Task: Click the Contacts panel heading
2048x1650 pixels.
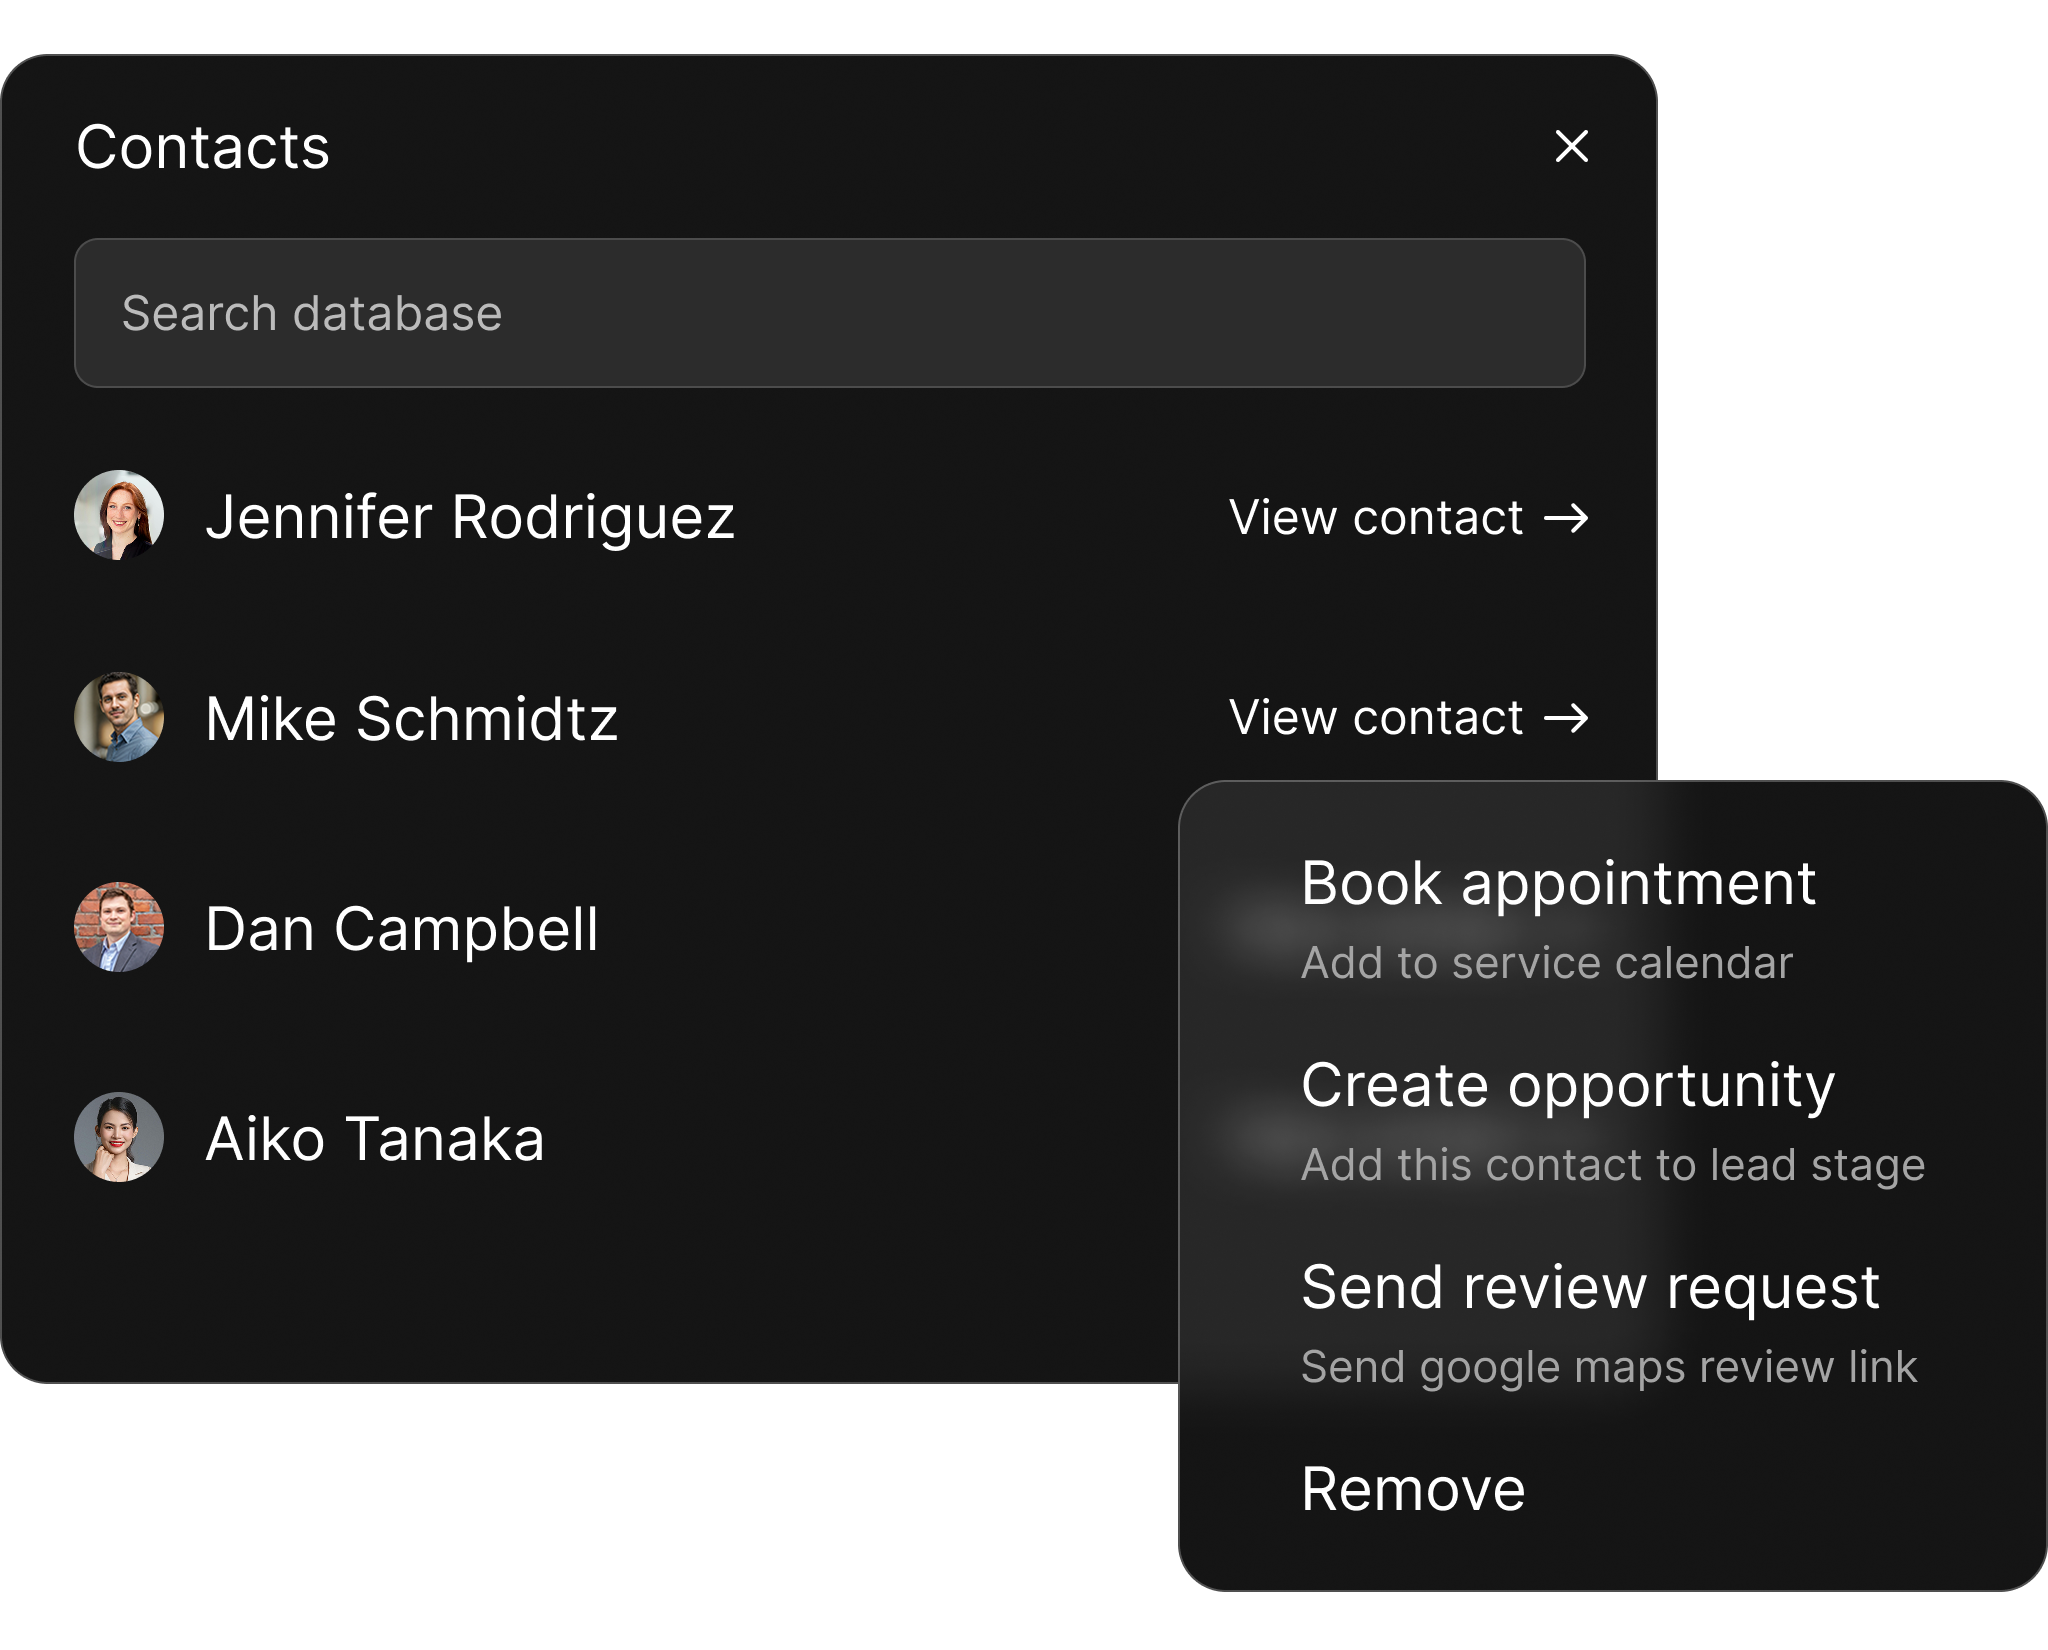Action: coord(203,148)
